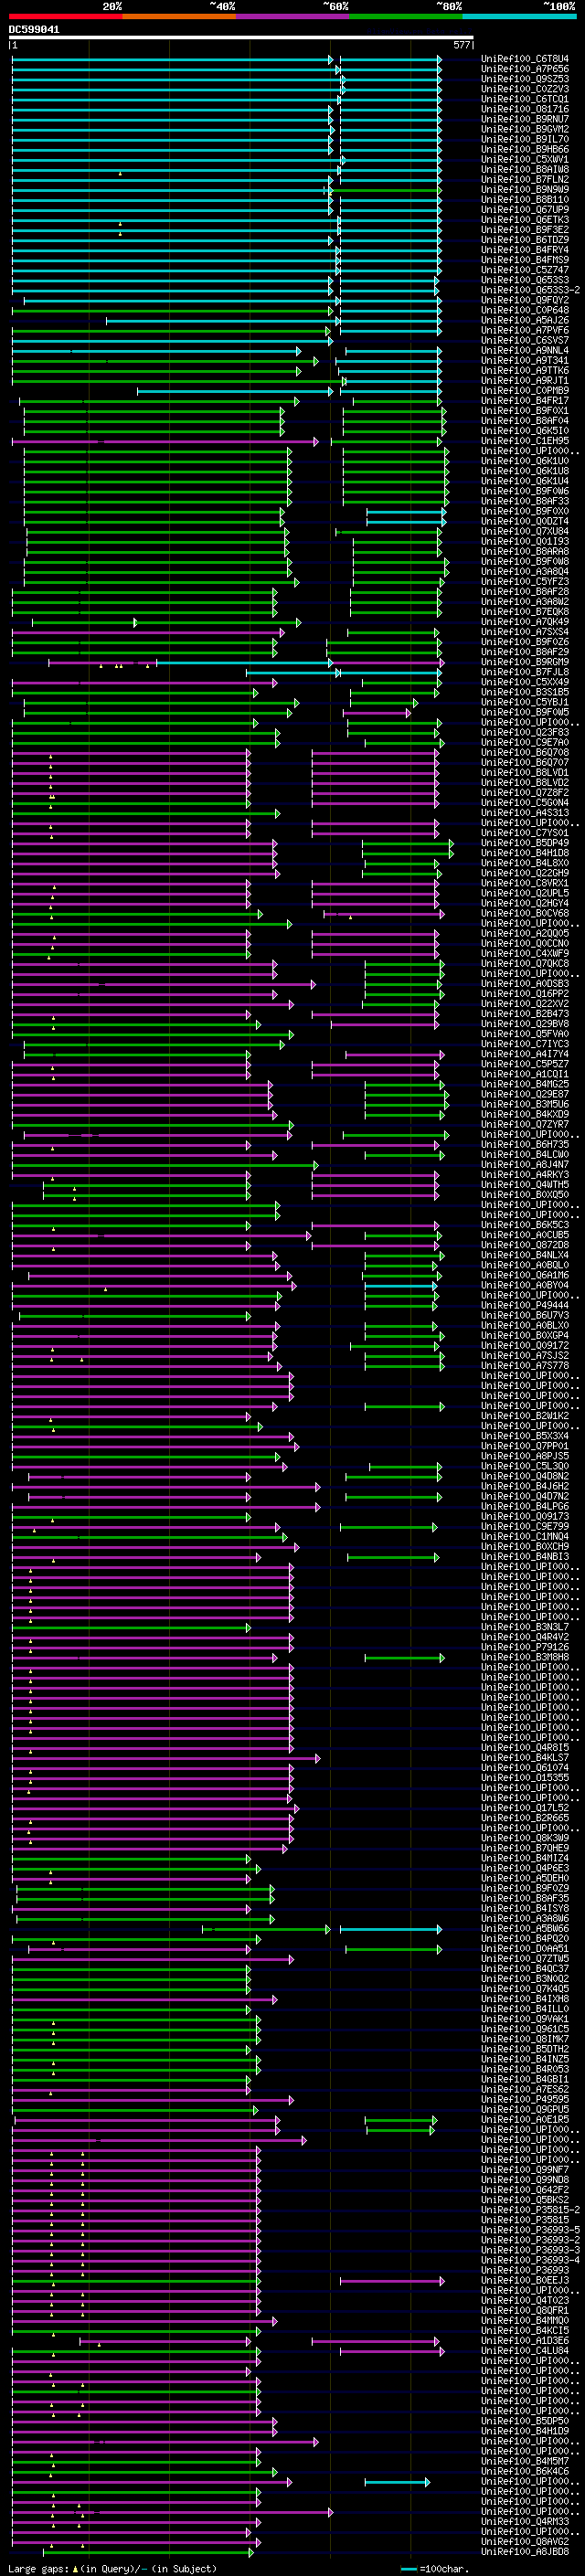The height and width of the screenshot is (2576, 585).
Task: Click hit label UniRef100_C6SVS7
Action: (x=524, y=340)
